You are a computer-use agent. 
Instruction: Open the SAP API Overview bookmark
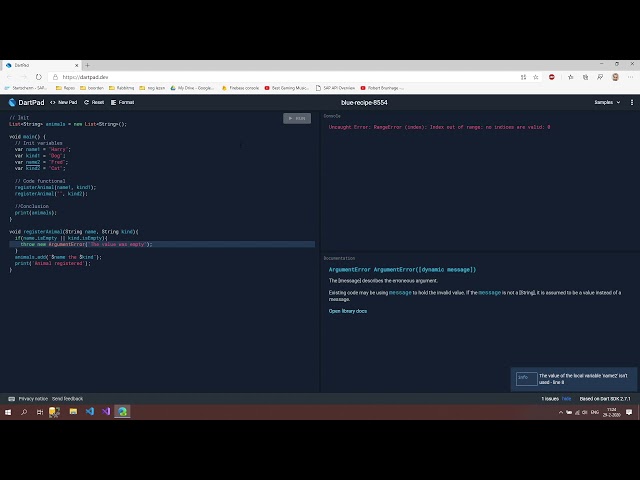click(x=336, y=88)
